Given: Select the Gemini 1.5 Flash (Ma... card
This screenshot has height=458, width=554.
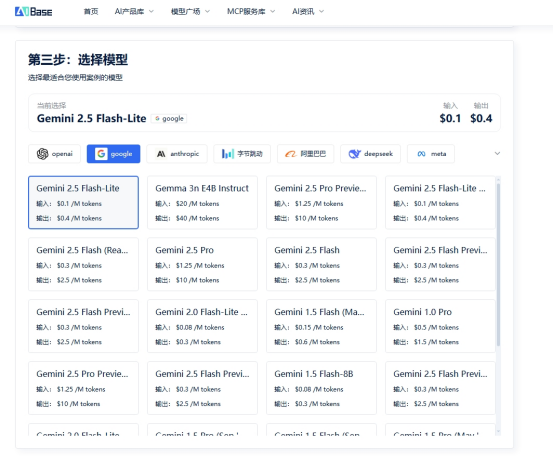Looking at the screenshot, I should pyautogui.click(x=322, y=326).
